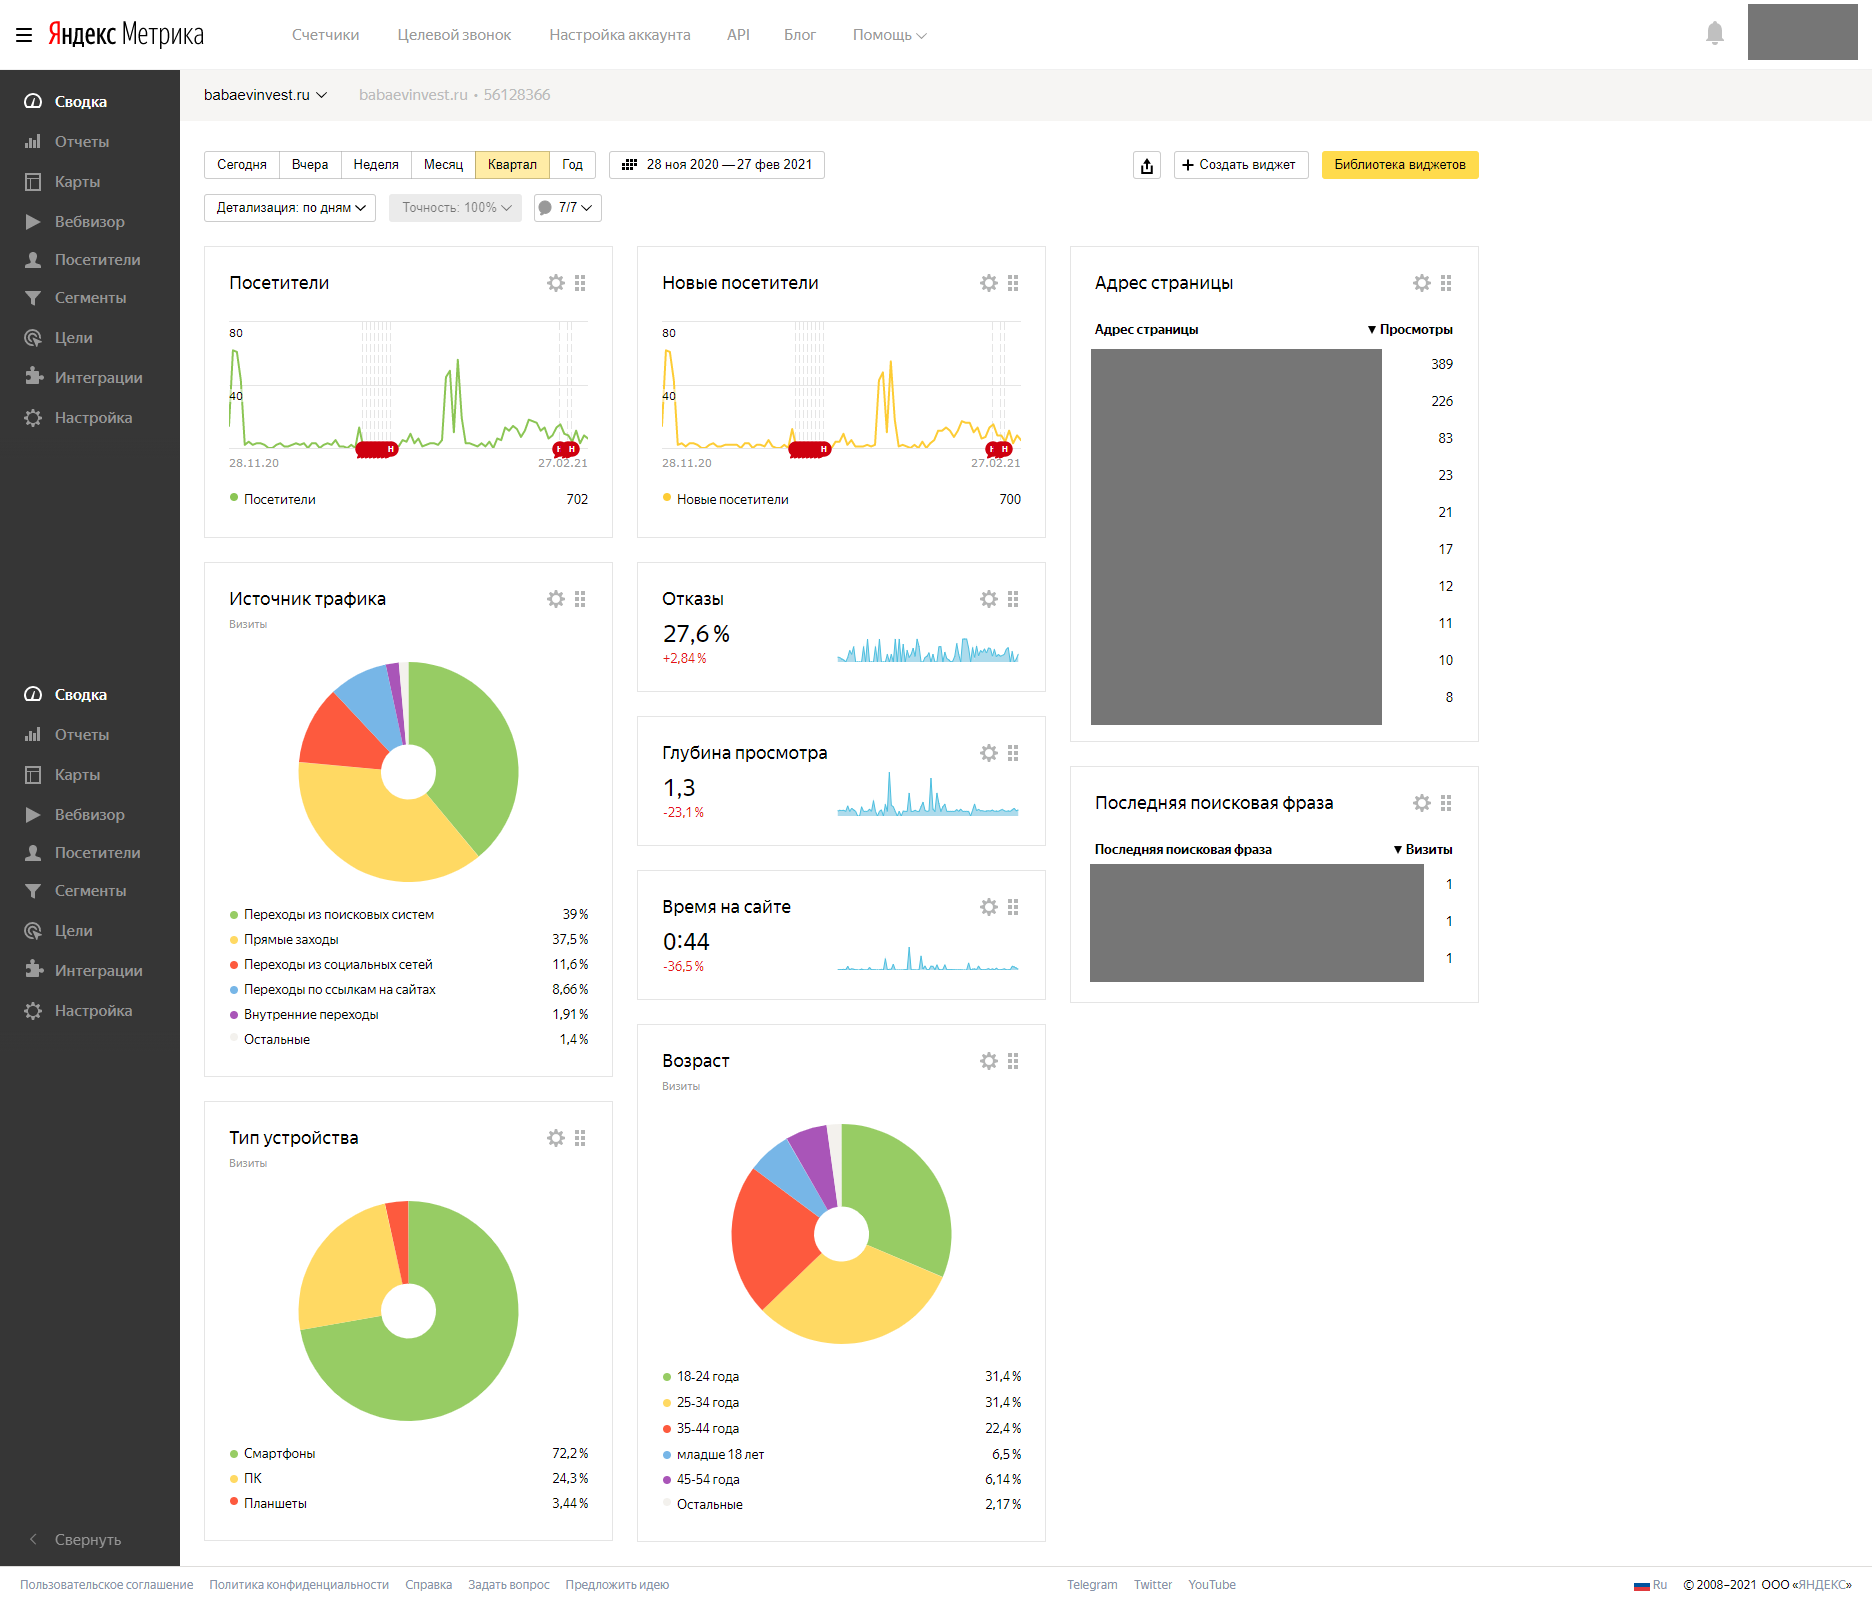Image resolution: width=1872 pixels, height=1604 pixels.
Task: Open the Точность: 100% dropdown
Action: point(455,208)
